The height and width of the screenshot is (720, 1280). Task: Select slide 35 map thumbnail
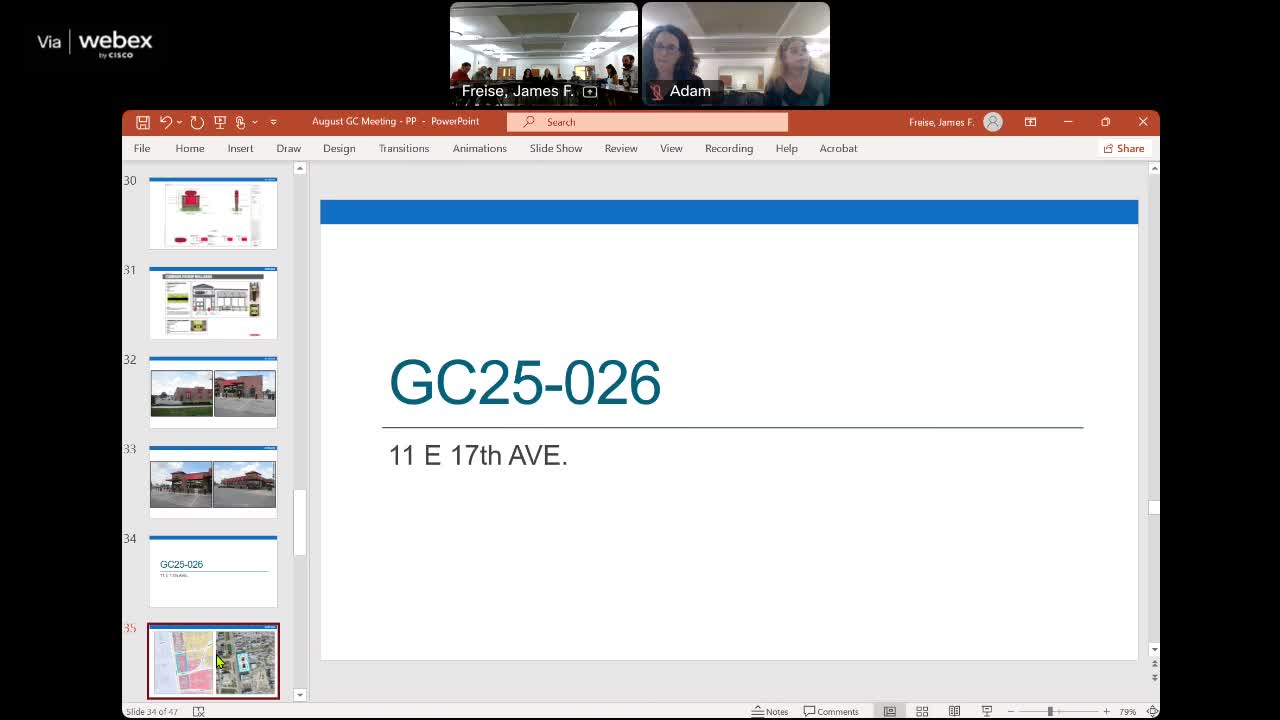click(x=213, y=661)
